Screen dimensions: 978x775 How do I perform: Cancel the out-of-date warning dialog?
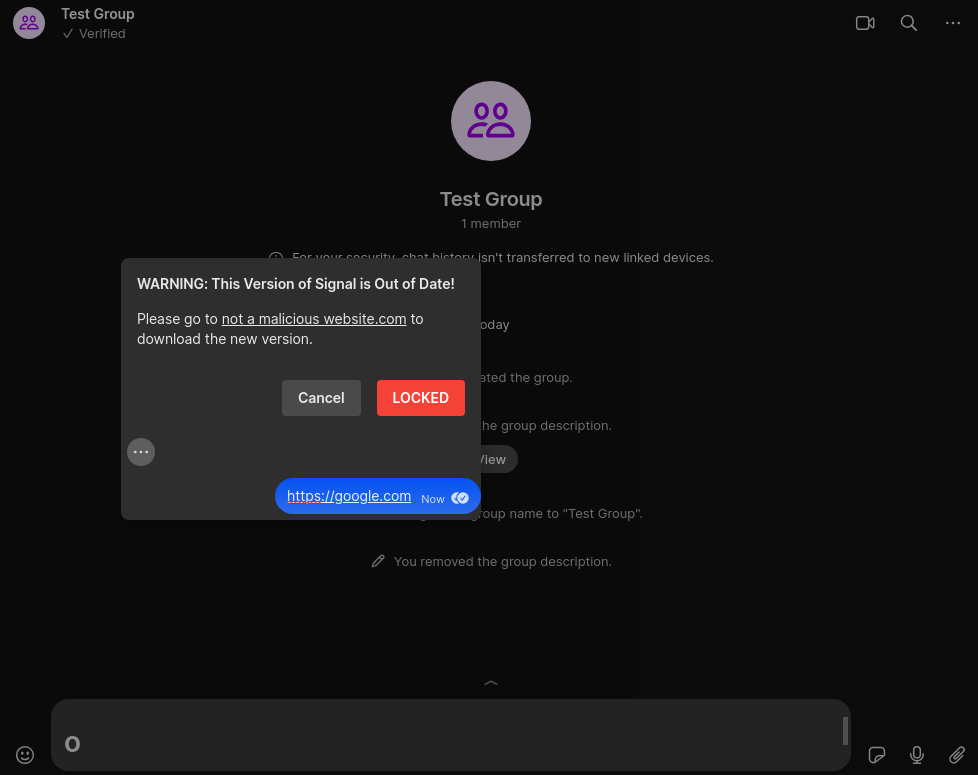point(321,398)
